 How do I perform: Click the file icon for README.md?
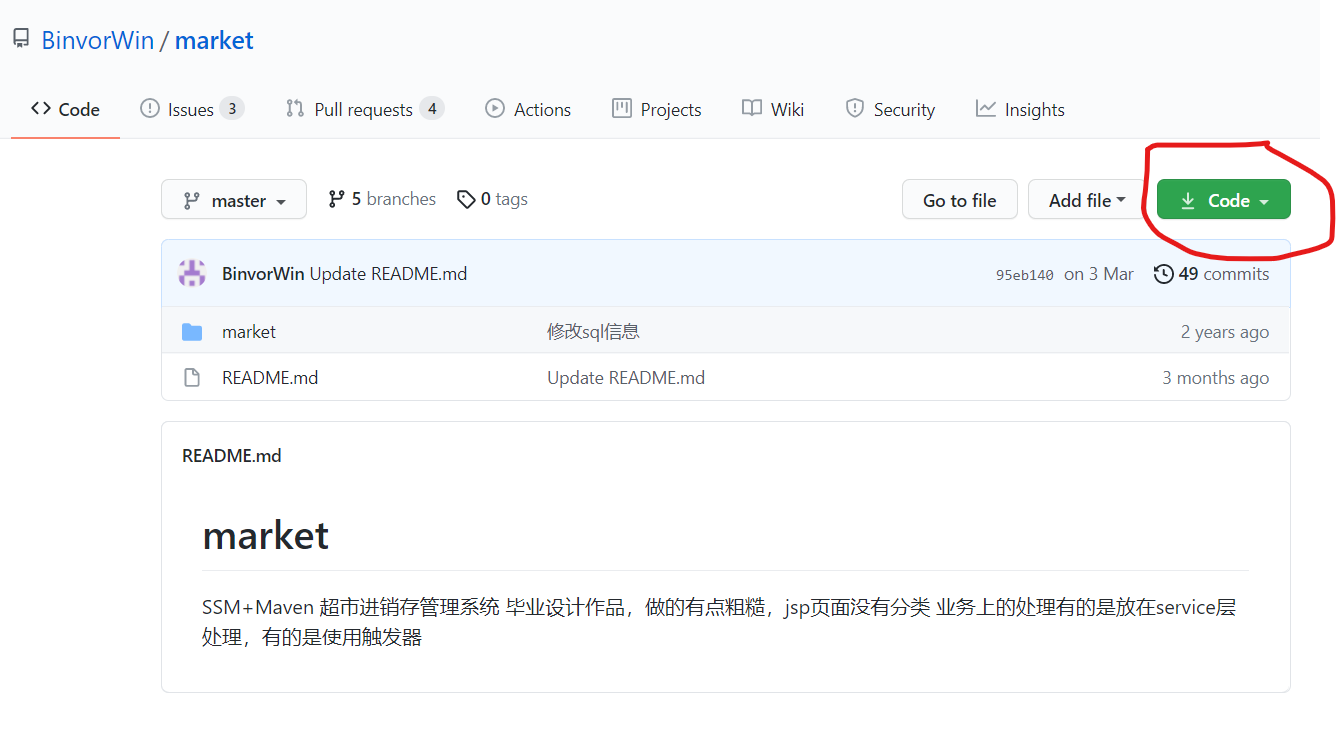tap(192, 378)
